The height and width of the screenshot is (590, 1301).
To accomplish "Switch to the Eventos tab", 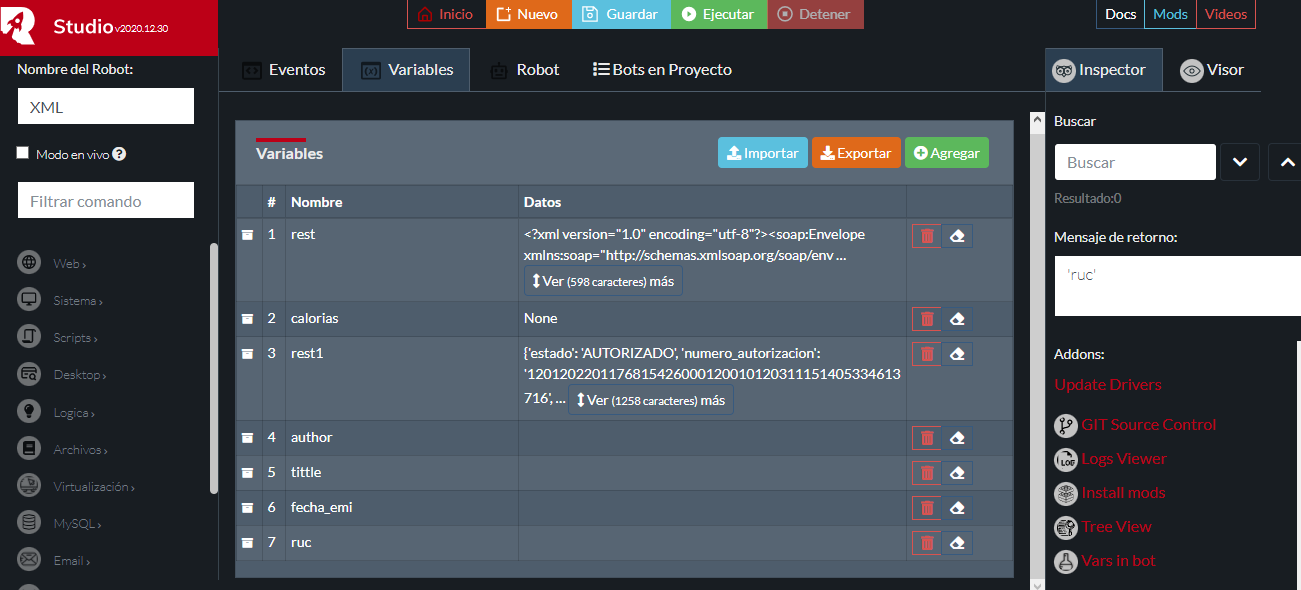I will [284, 70].
